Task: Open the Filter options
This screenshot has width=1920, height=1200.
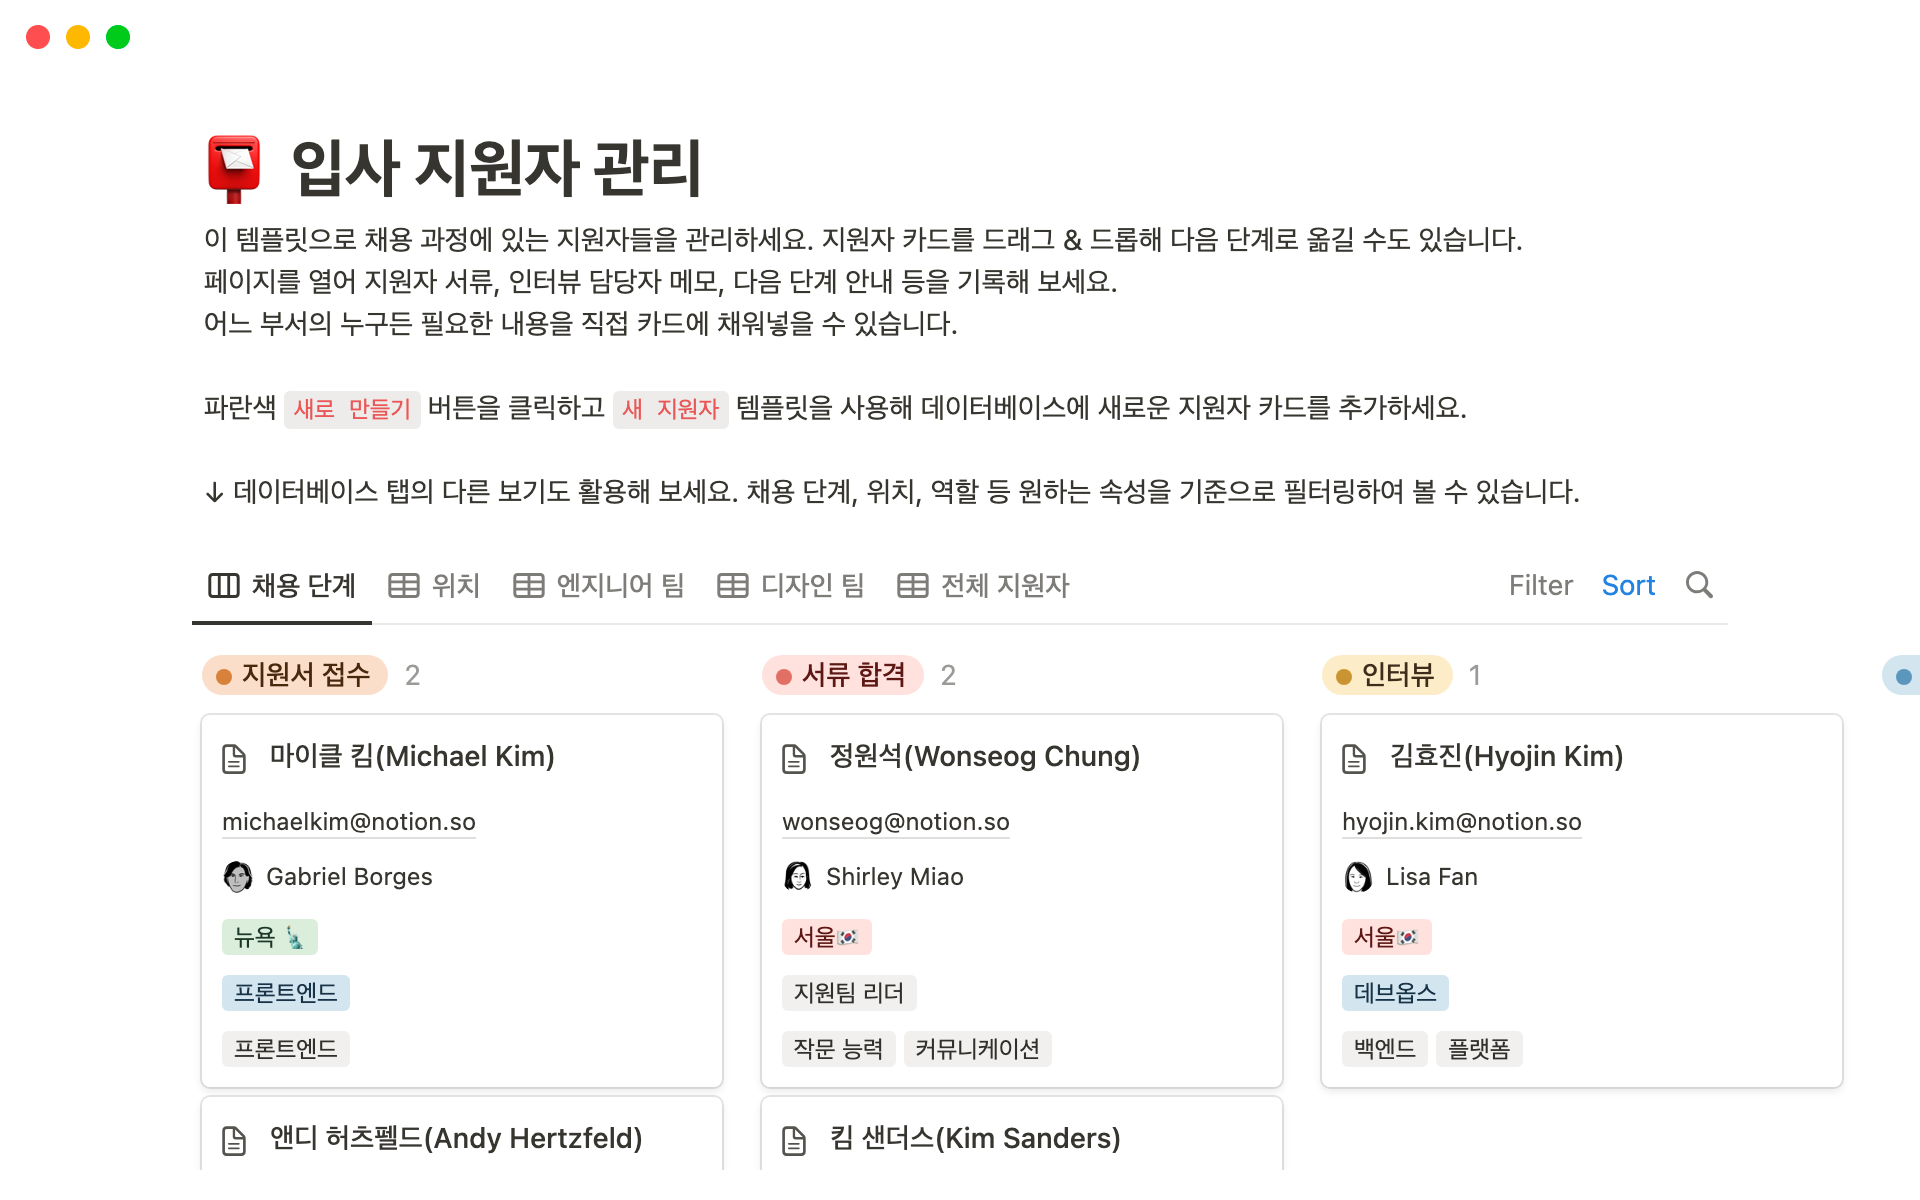Action: (1540, 586)
